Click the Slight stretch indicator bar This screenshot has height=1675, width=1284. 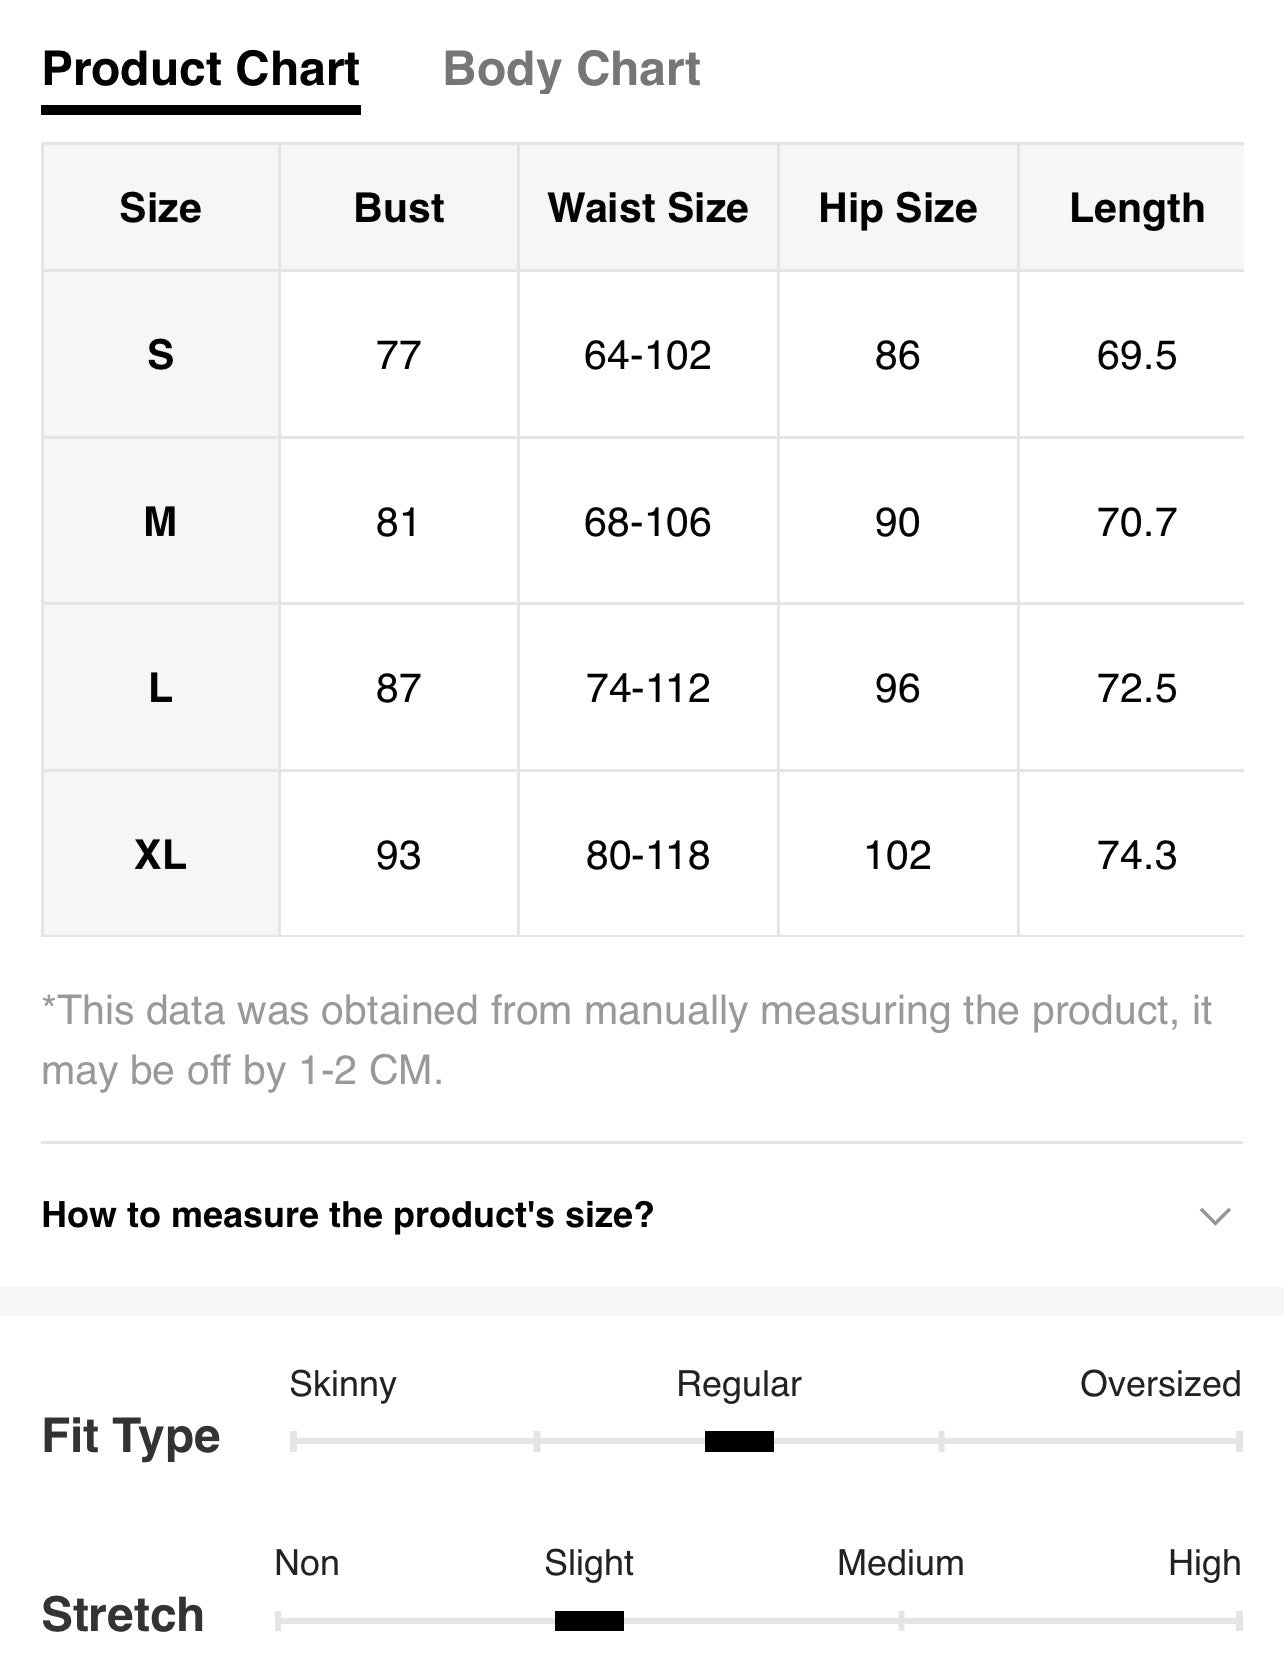tap(589, 1620)
